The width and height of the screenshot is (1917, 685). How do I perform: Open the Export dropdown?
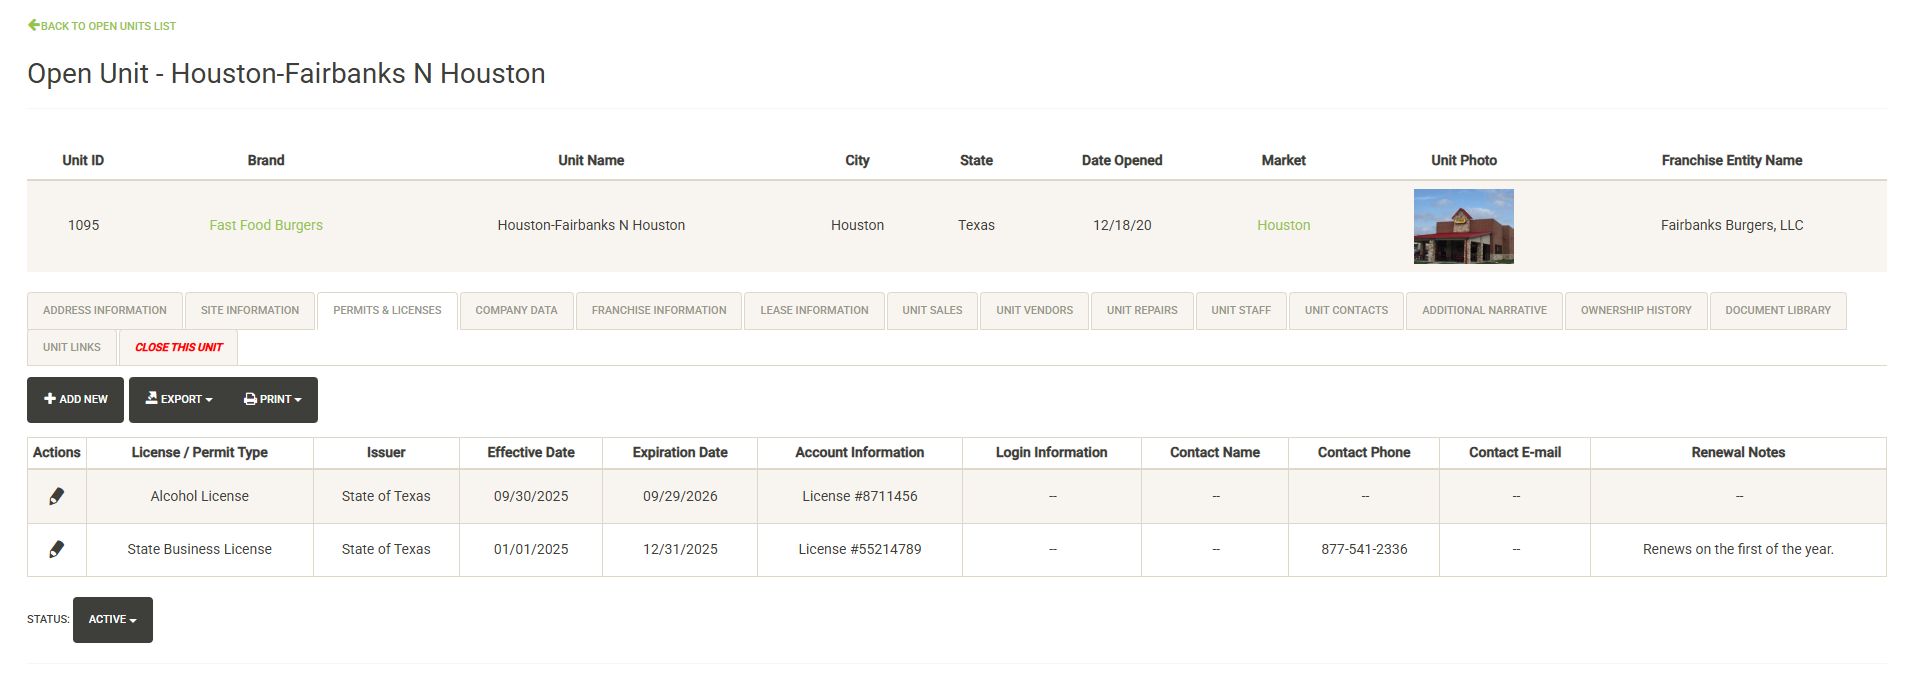click(x=179, y=399)
